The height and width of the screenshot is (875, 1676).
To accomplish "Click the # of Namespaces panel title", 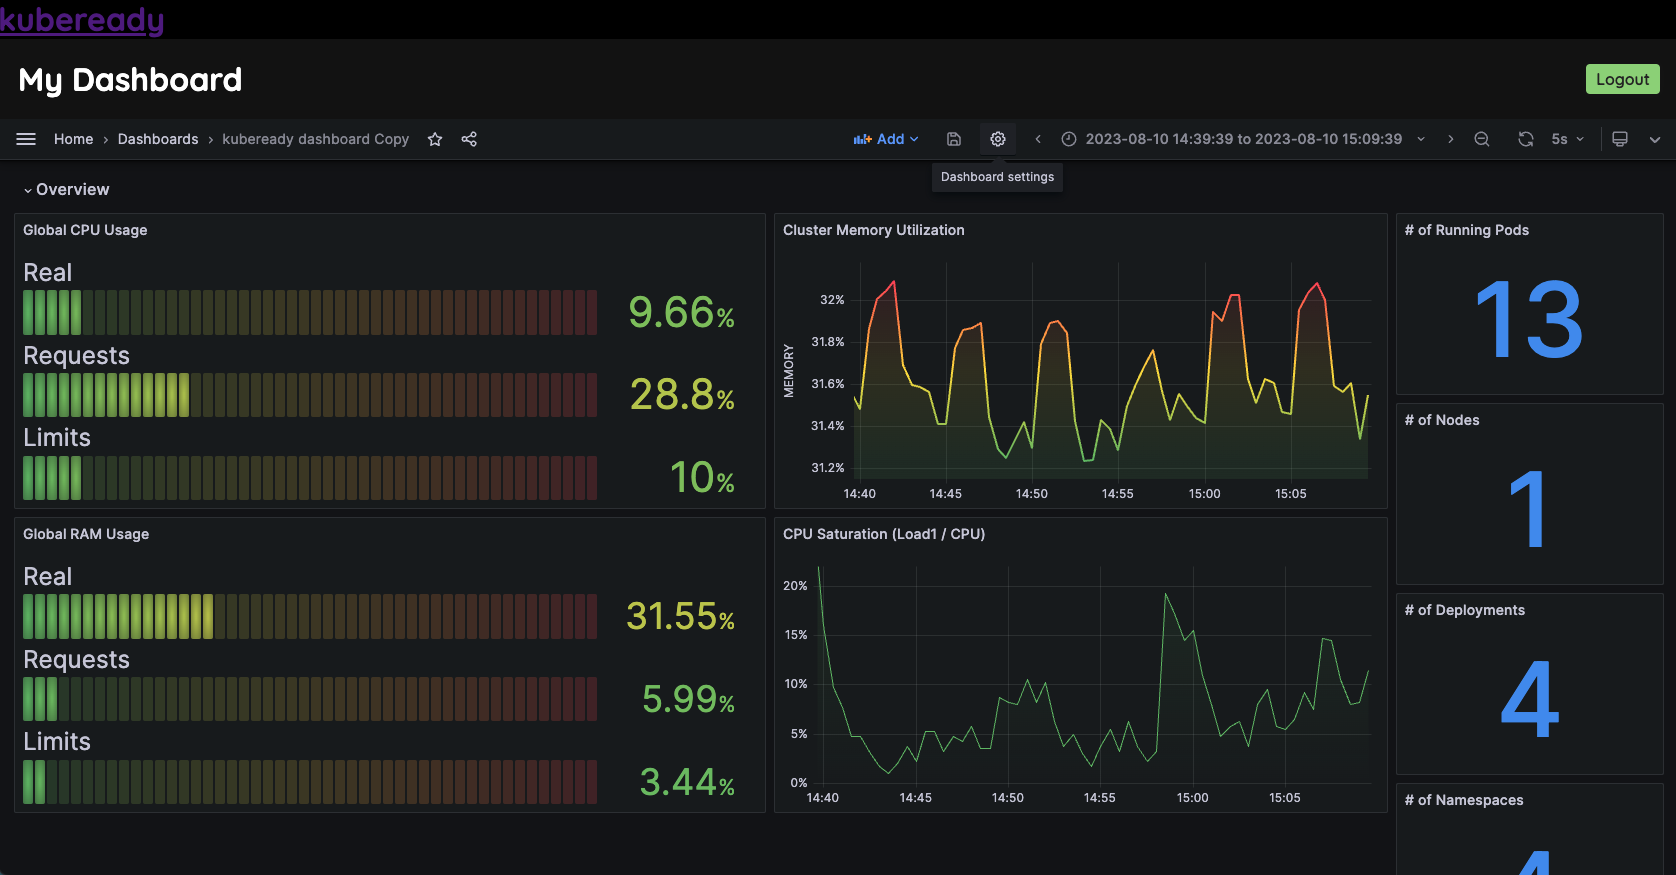I will pyautogui.click(x=1464, y=800).
